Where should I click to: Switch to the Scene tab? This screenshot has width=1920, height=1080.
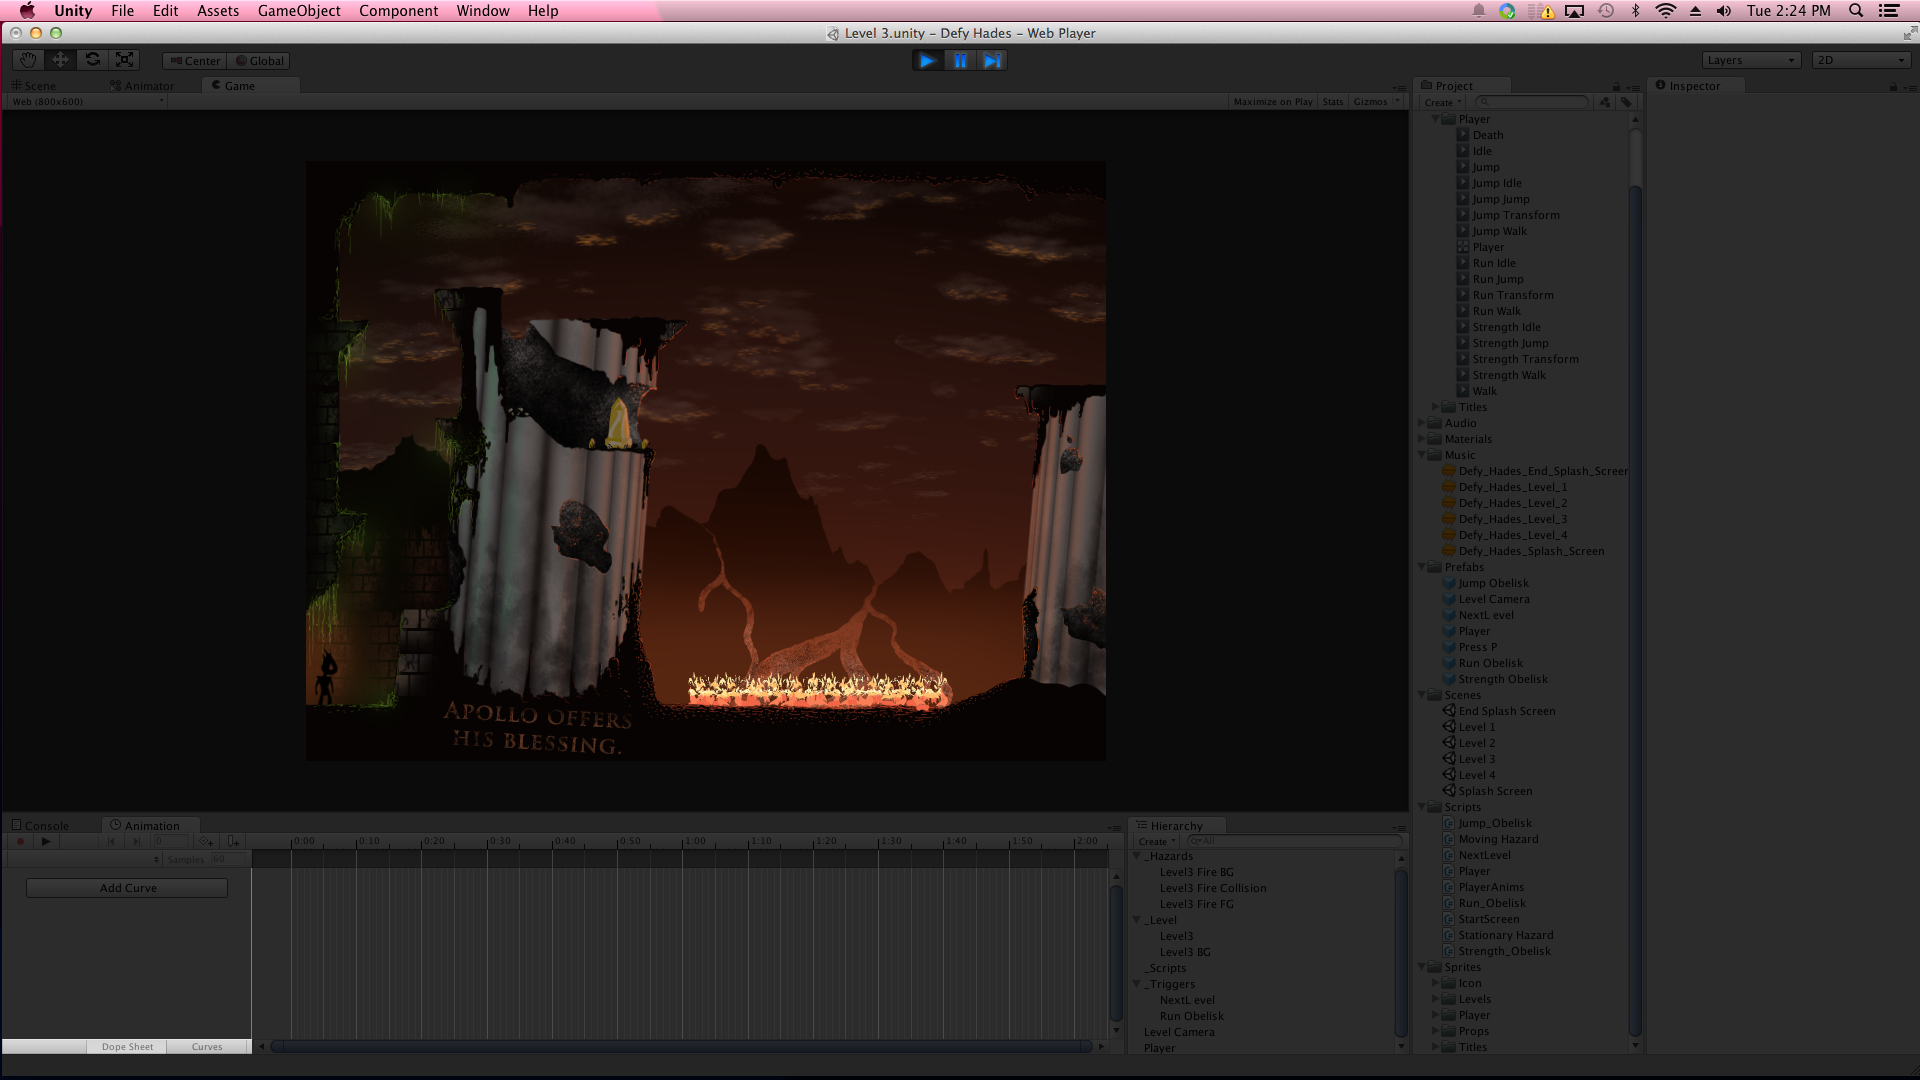click(x=34, y=86)
